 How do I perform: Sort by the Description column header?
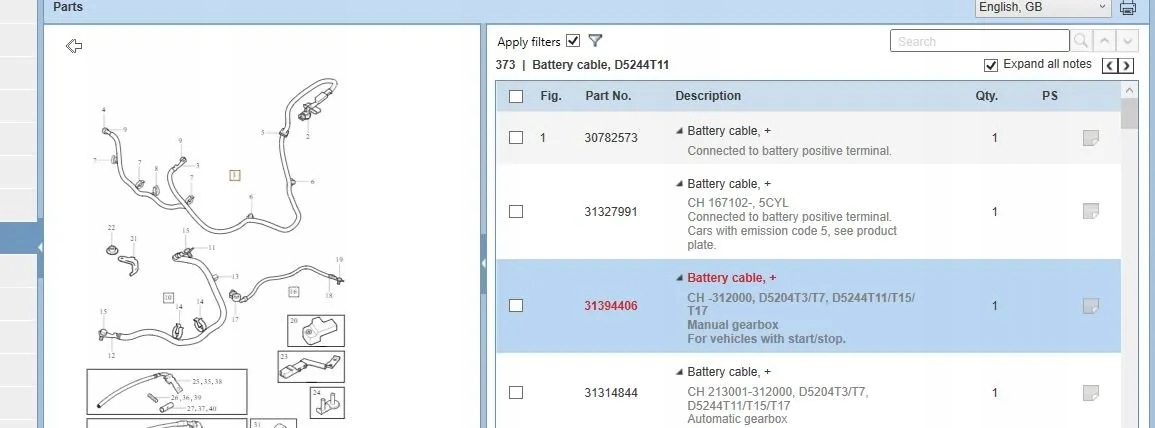(708, 96)
